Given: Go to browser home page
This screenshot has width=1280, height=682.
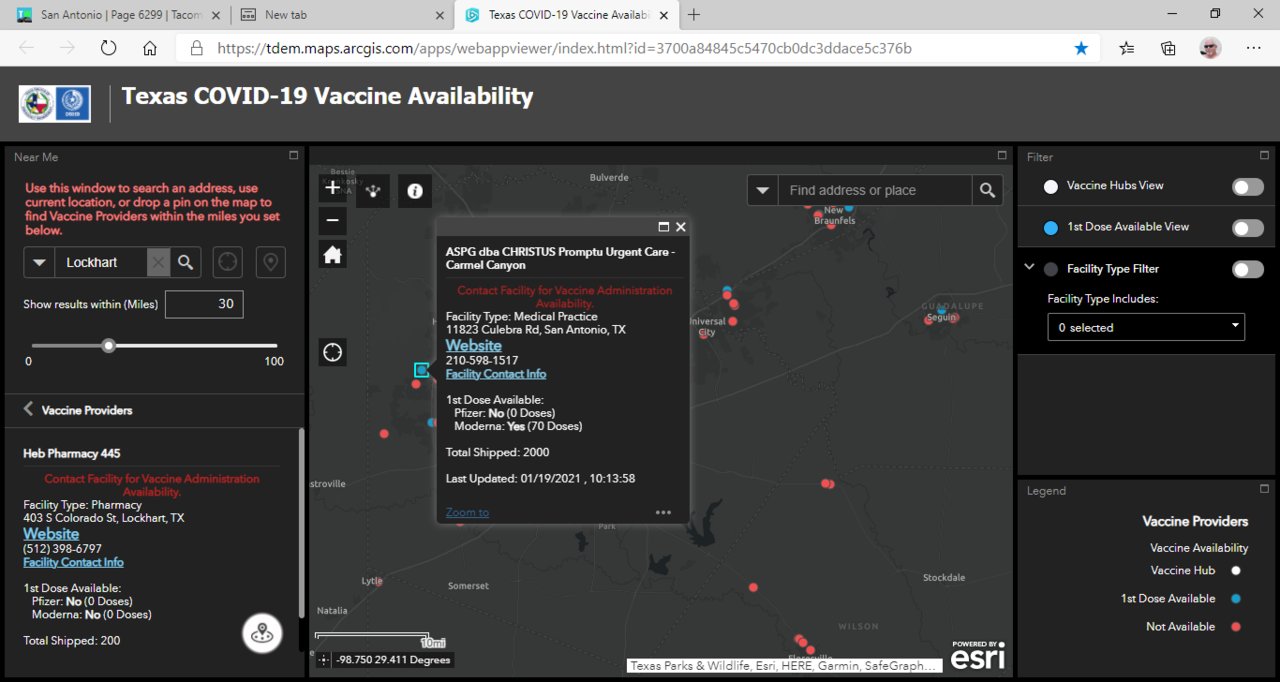Looking at the screenshot, I should coord(150,48).
